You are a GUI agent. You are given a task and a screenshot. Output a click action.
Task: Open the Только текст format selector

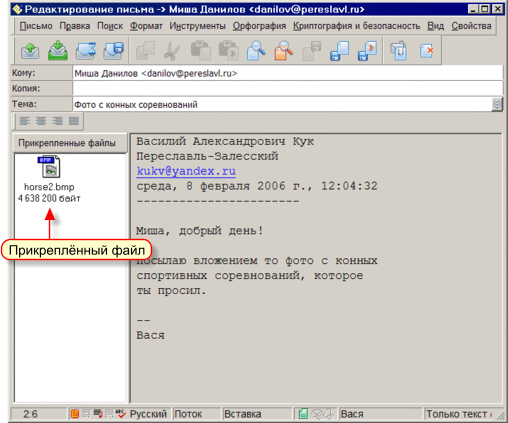pos(457,414)
